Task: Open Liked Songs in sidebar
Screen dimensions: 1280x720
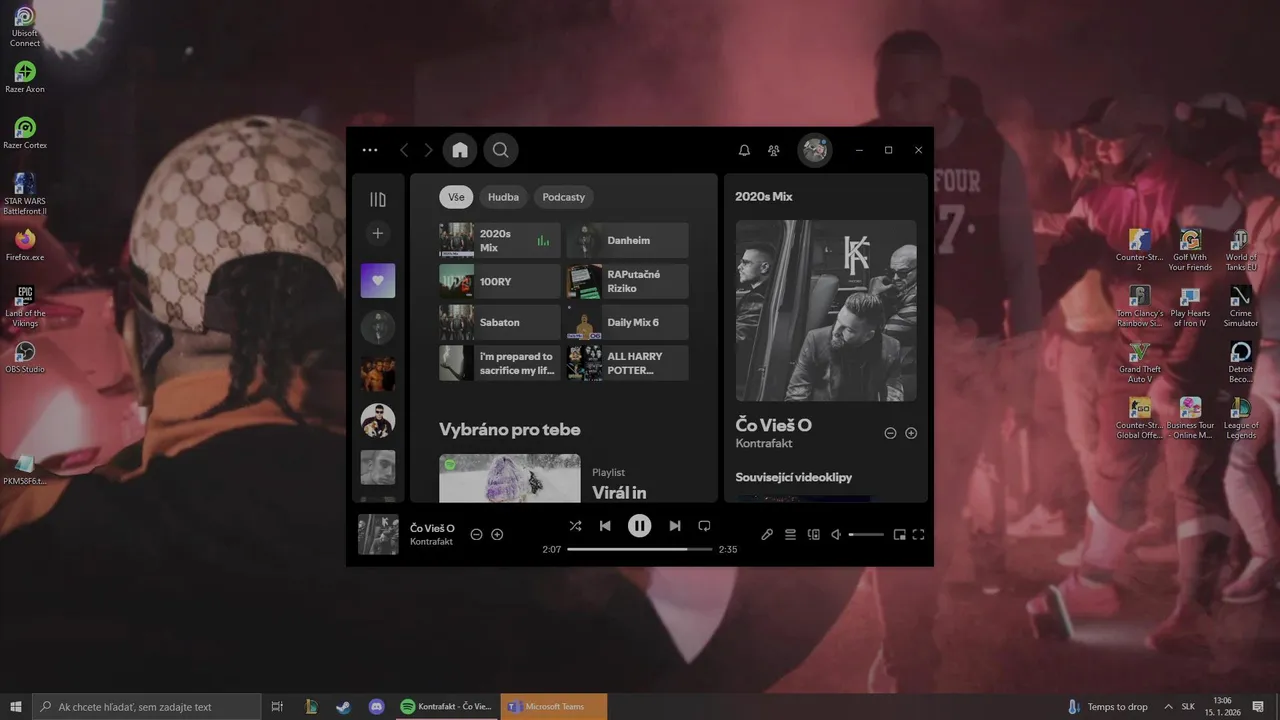Action: [378, 281]
